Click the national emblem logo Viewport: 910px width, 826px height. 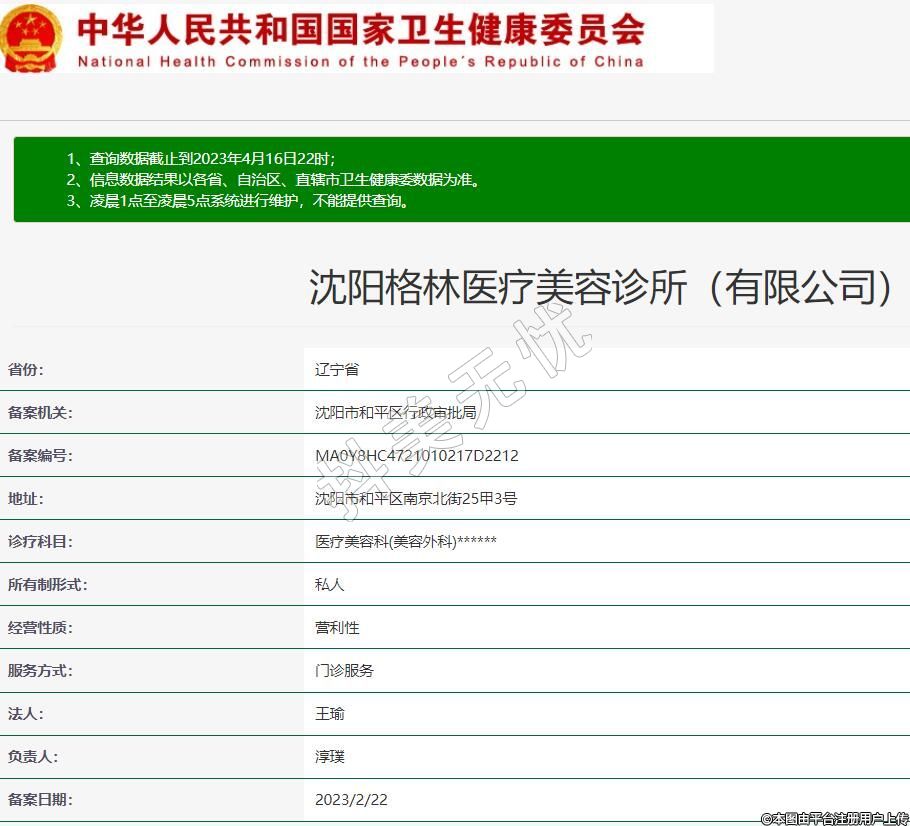tap(32, 38)
